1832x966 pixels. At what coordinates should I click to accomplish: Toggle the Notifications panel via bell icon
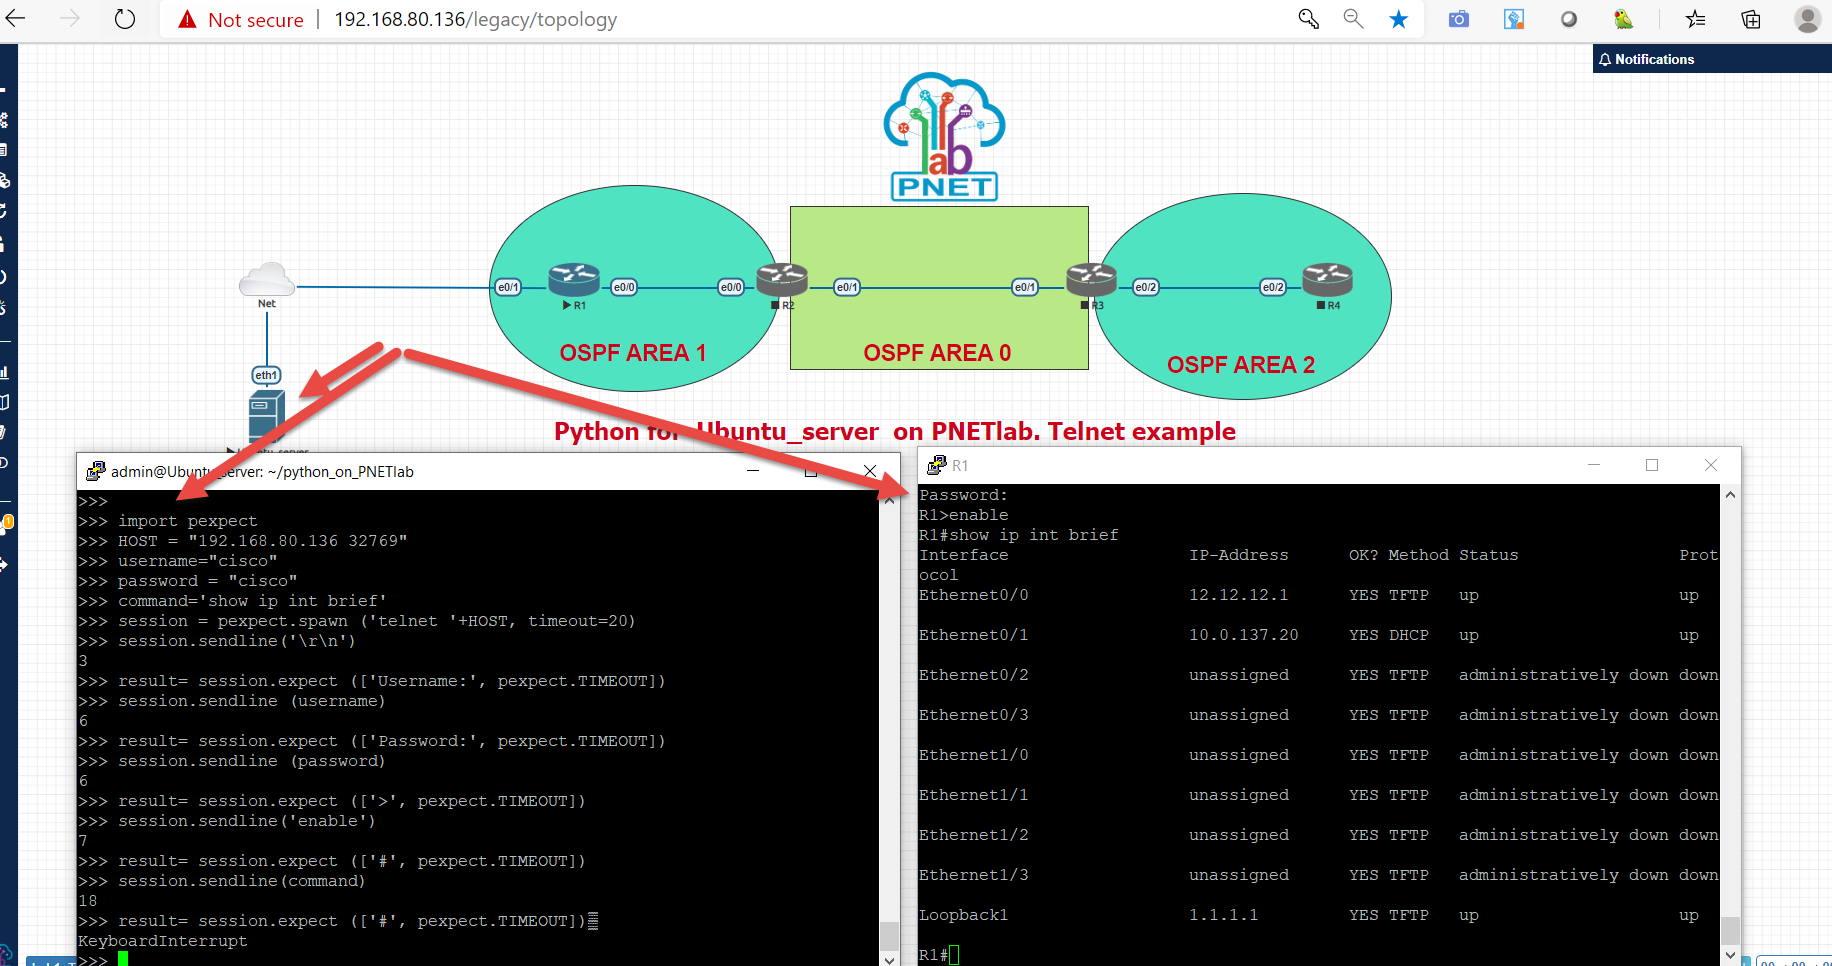click(1605, 59)
